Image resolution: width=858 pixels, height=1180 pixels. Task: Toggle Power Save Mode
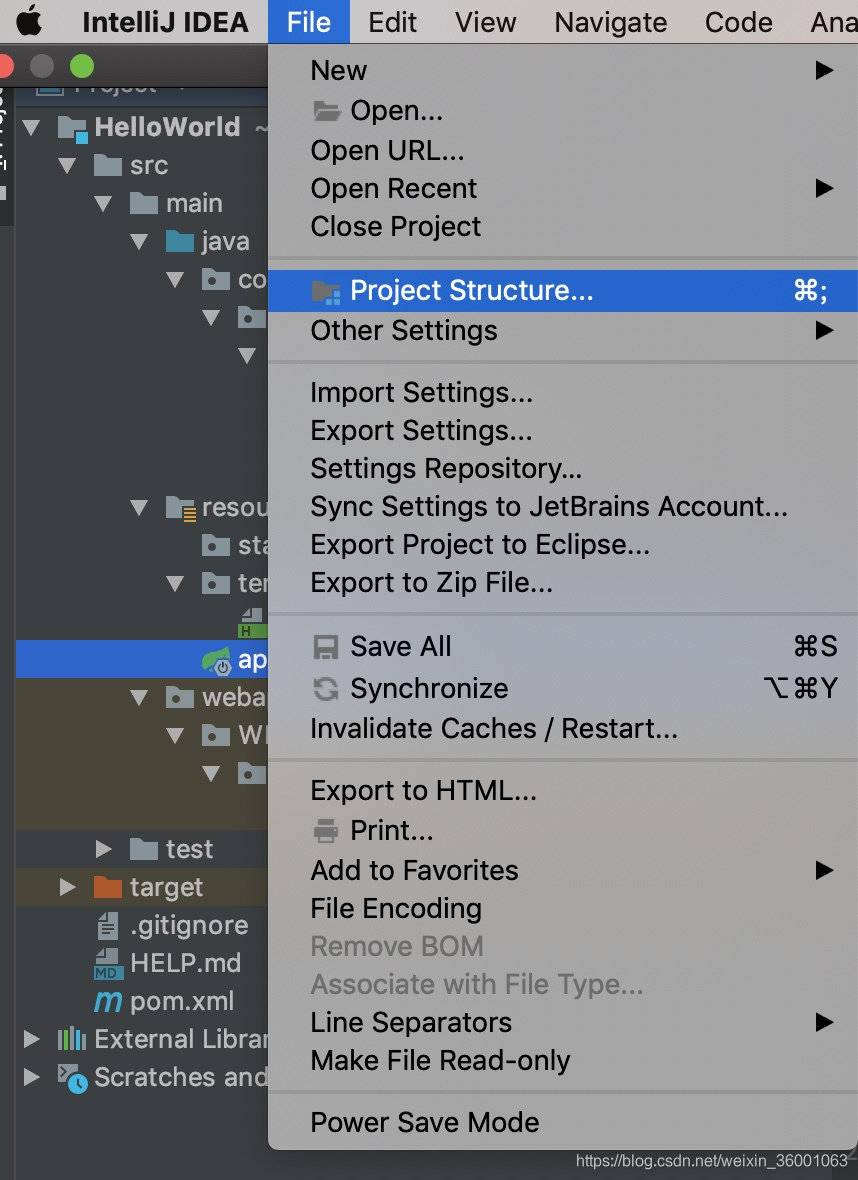tap(563, 1123)
